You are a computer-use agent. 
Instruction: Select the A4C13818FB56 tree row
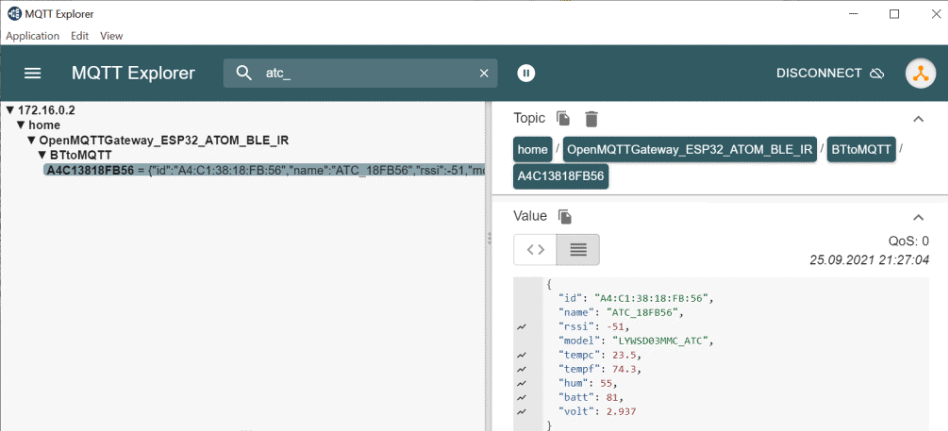[265, 170]
